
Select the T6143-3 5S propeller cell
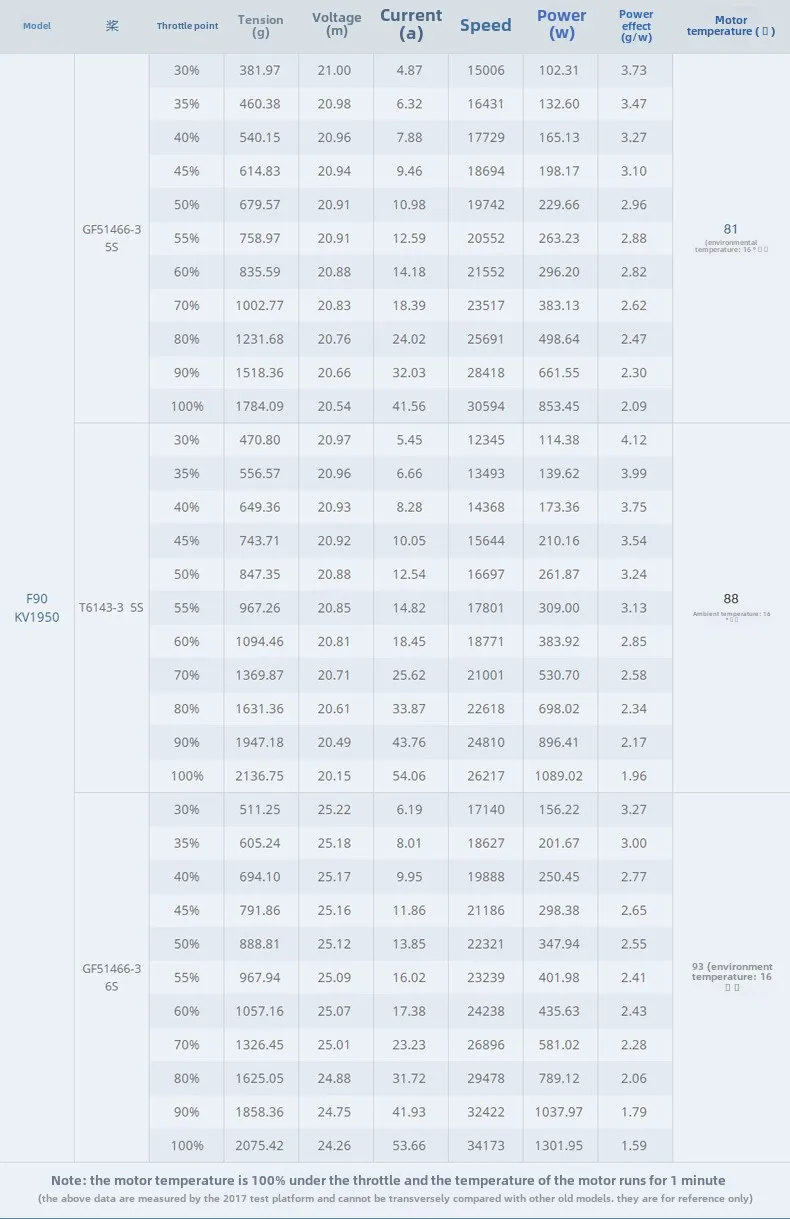point(112,607)
